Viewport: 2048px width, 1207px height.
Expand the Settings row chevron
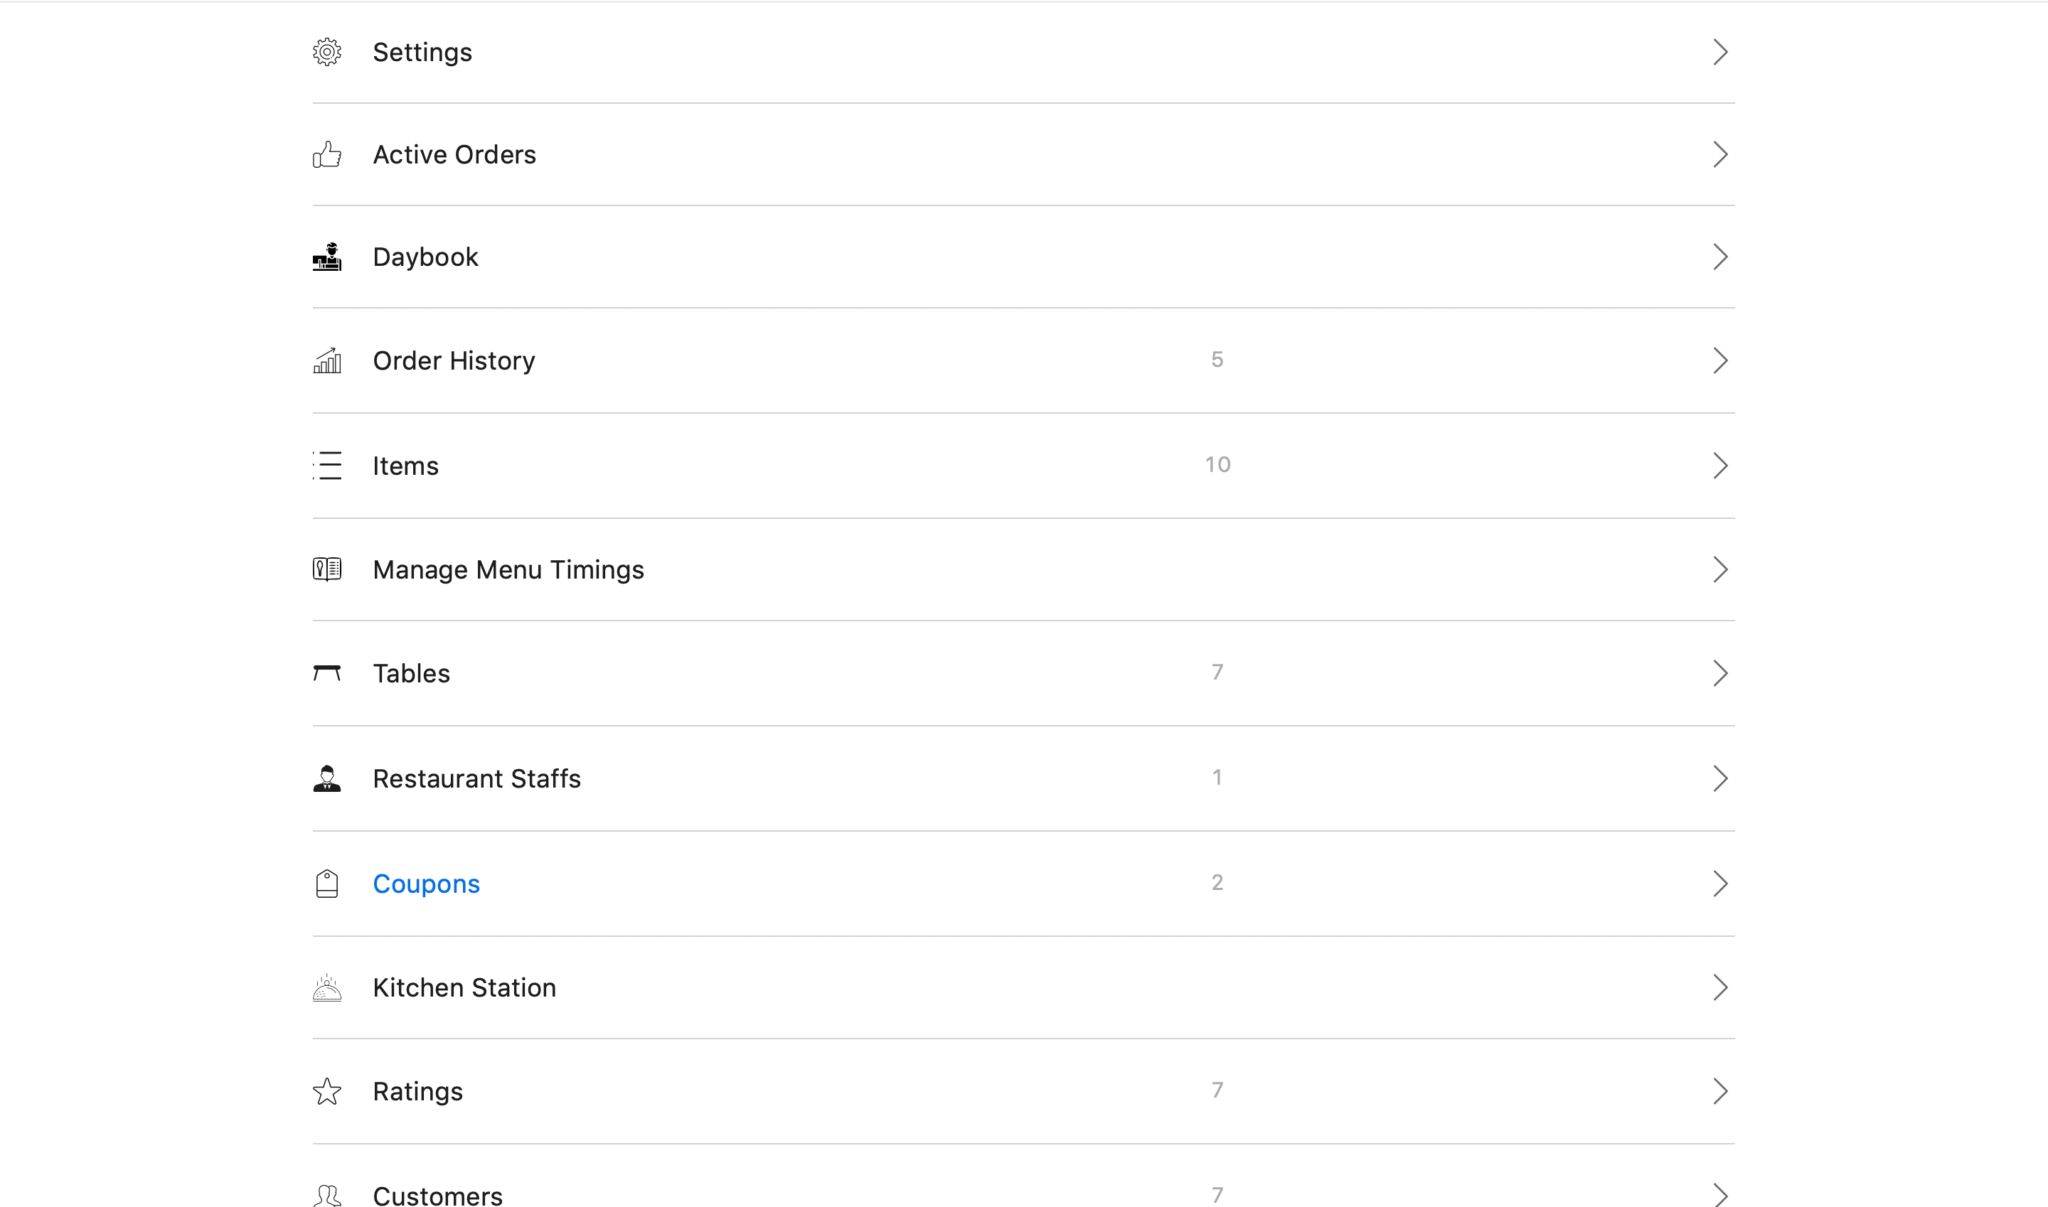(1720, 52)
